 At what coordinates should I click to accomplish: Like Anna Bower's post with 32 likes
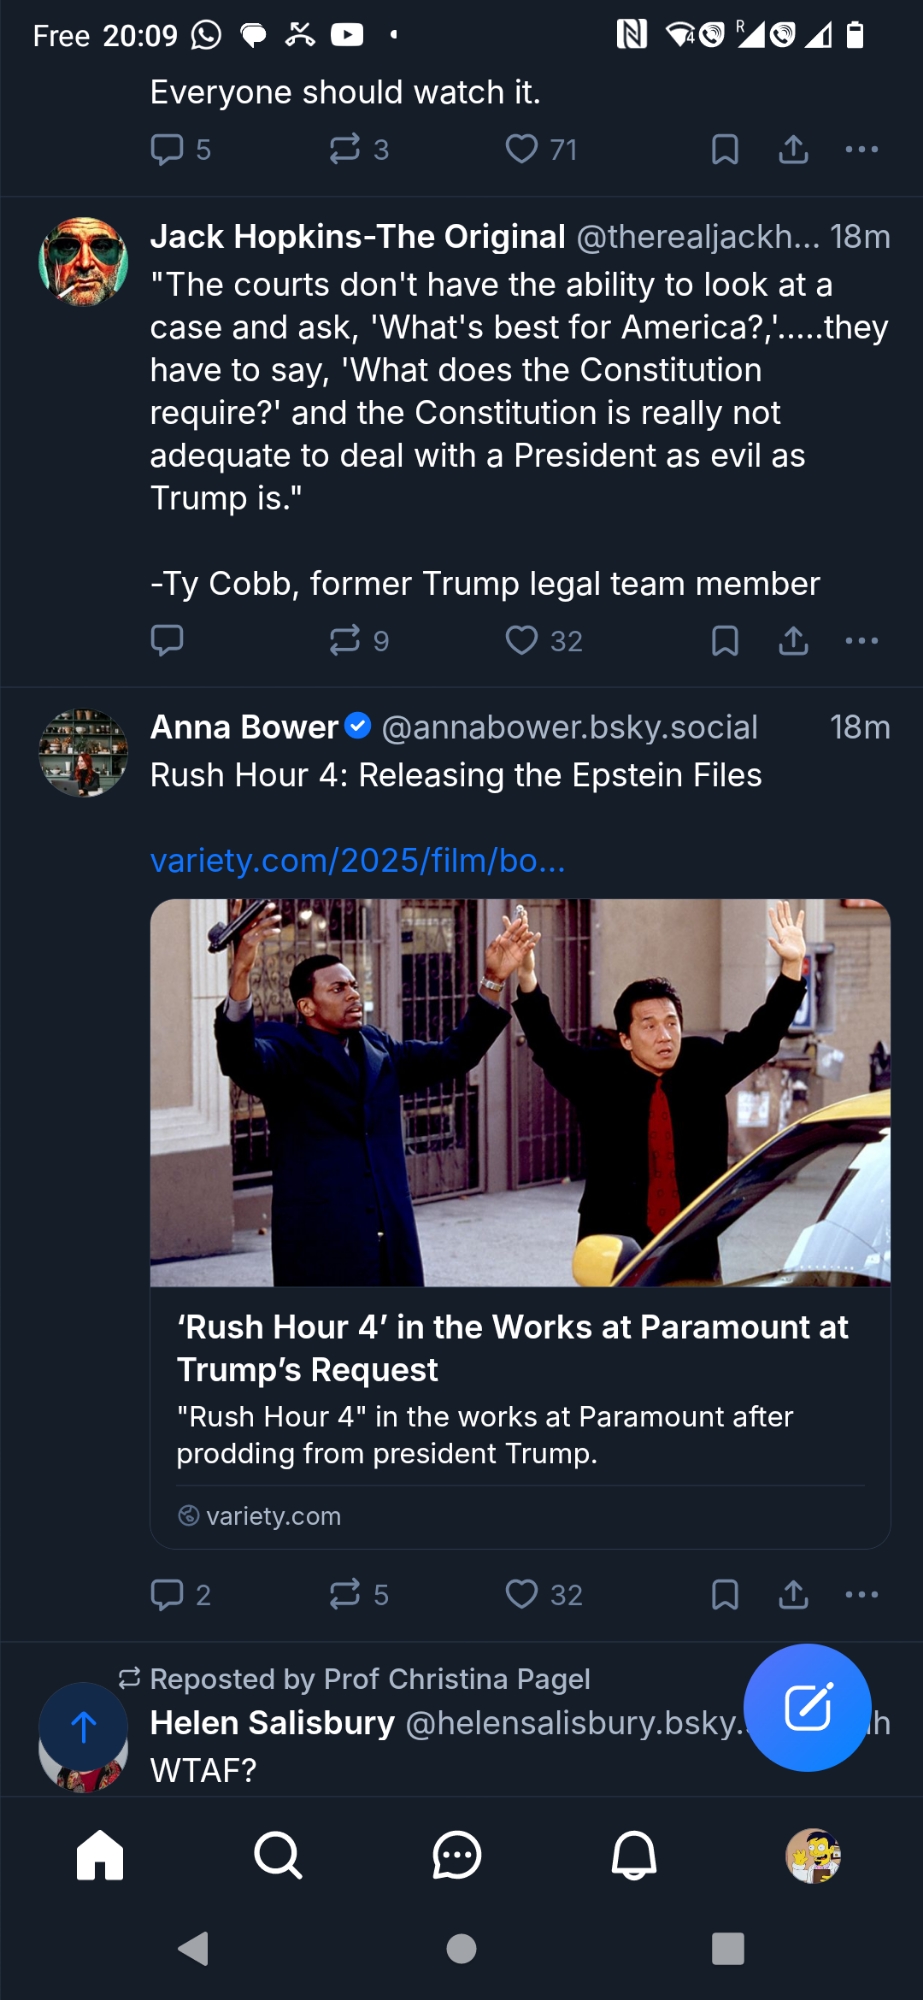522,1594
